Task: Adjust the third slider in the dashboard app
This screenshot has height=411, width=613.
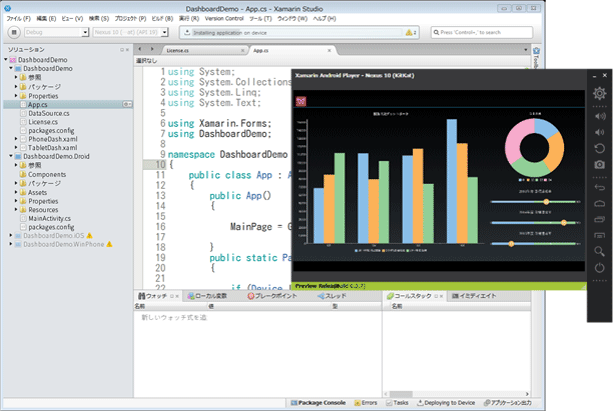Action: 535,244
